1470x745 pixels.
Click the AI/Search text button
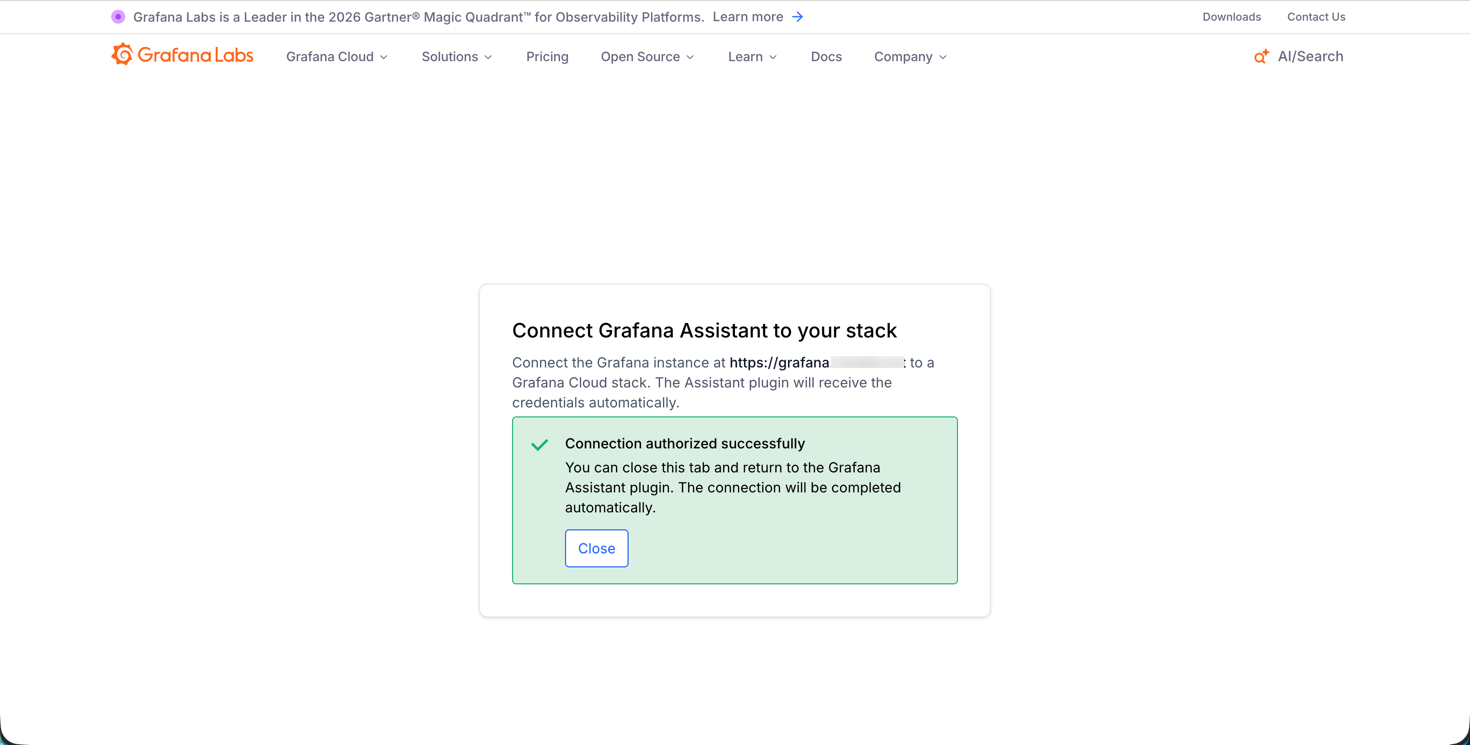point(1310,57)
